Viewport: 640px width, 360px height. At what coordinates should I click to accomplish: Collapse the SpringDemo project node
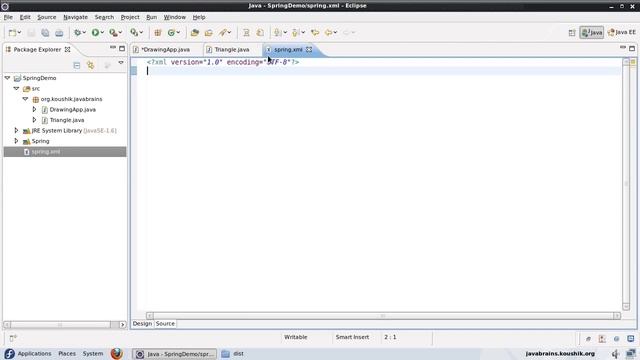coord(7,78)
